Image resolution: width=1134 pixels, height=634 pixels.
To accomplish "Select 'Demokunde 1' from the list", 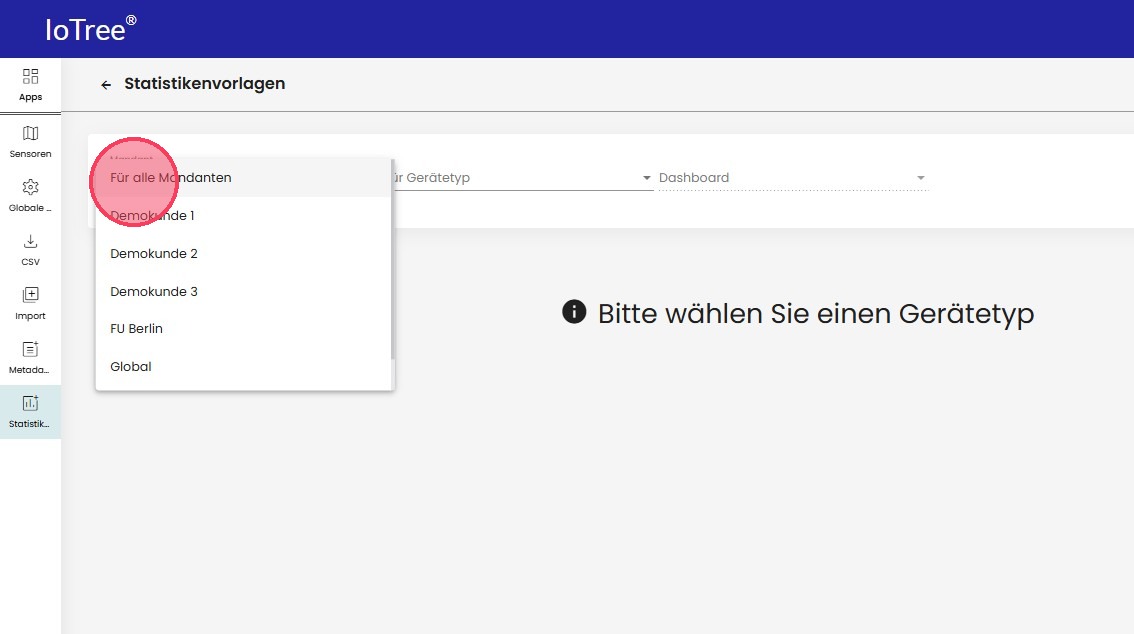I will [153, 216].
